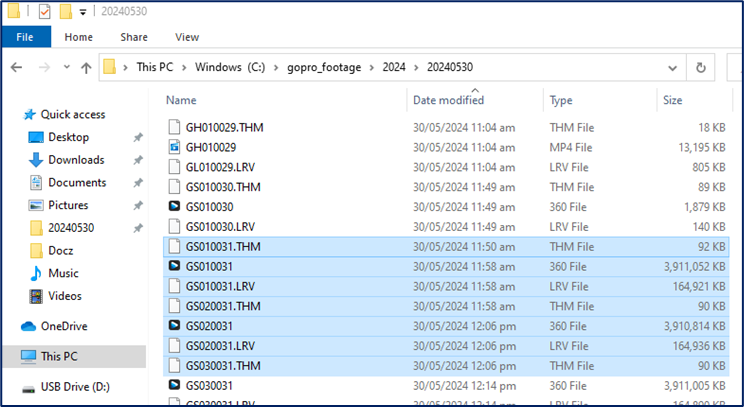Expand chevron after This PC in address bar
The height and width of the screenshot is (407, 744).
coord(184,68)
